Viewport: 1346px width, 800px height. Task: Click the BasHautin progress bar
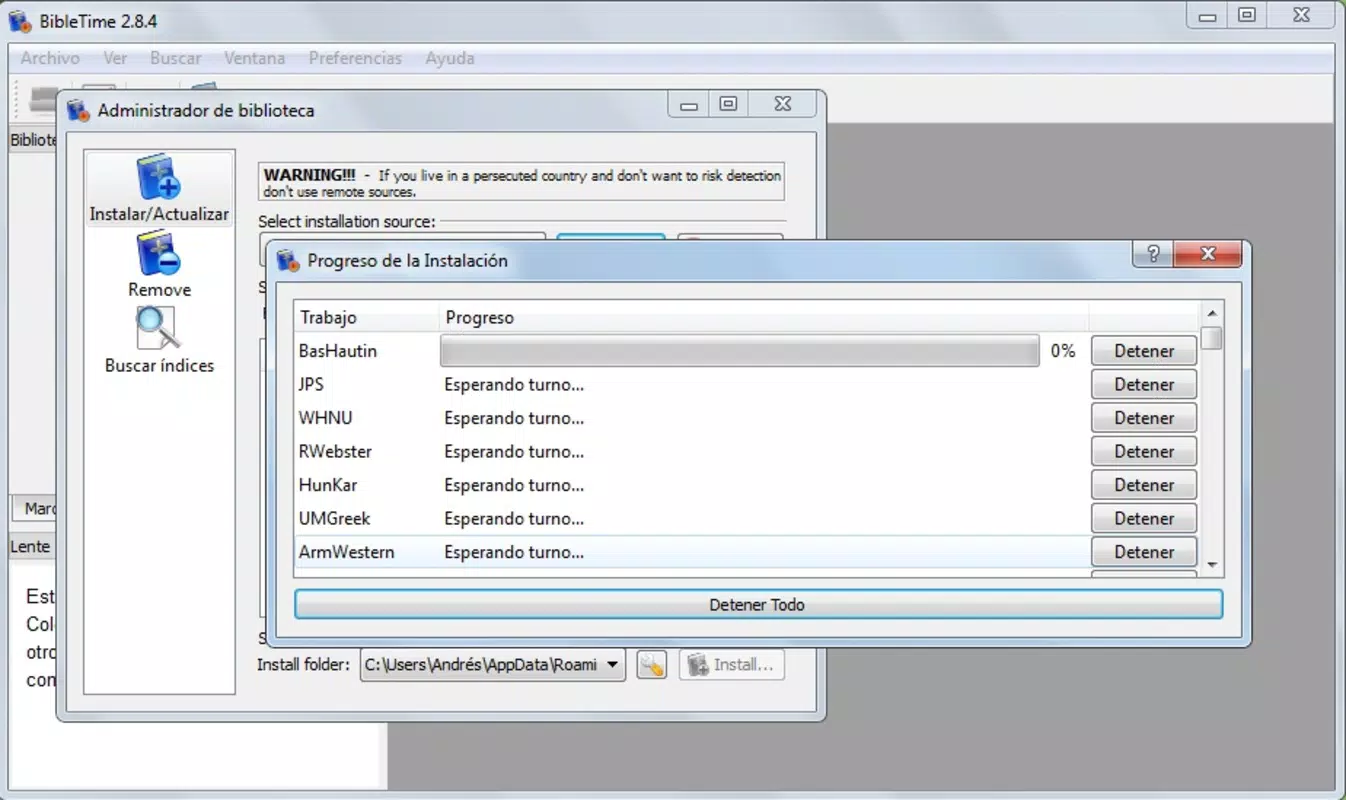coord(740,351)
